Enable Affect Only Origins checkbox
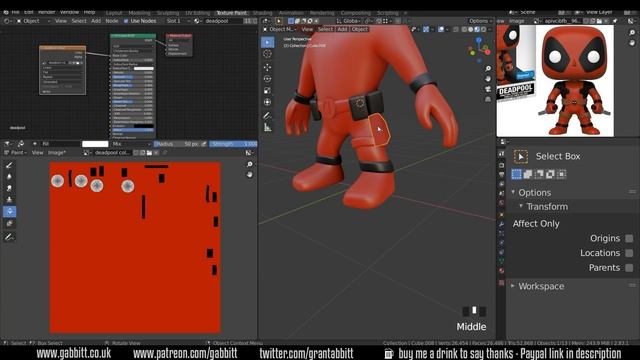The image size is (640, 360). pos(629,238)
